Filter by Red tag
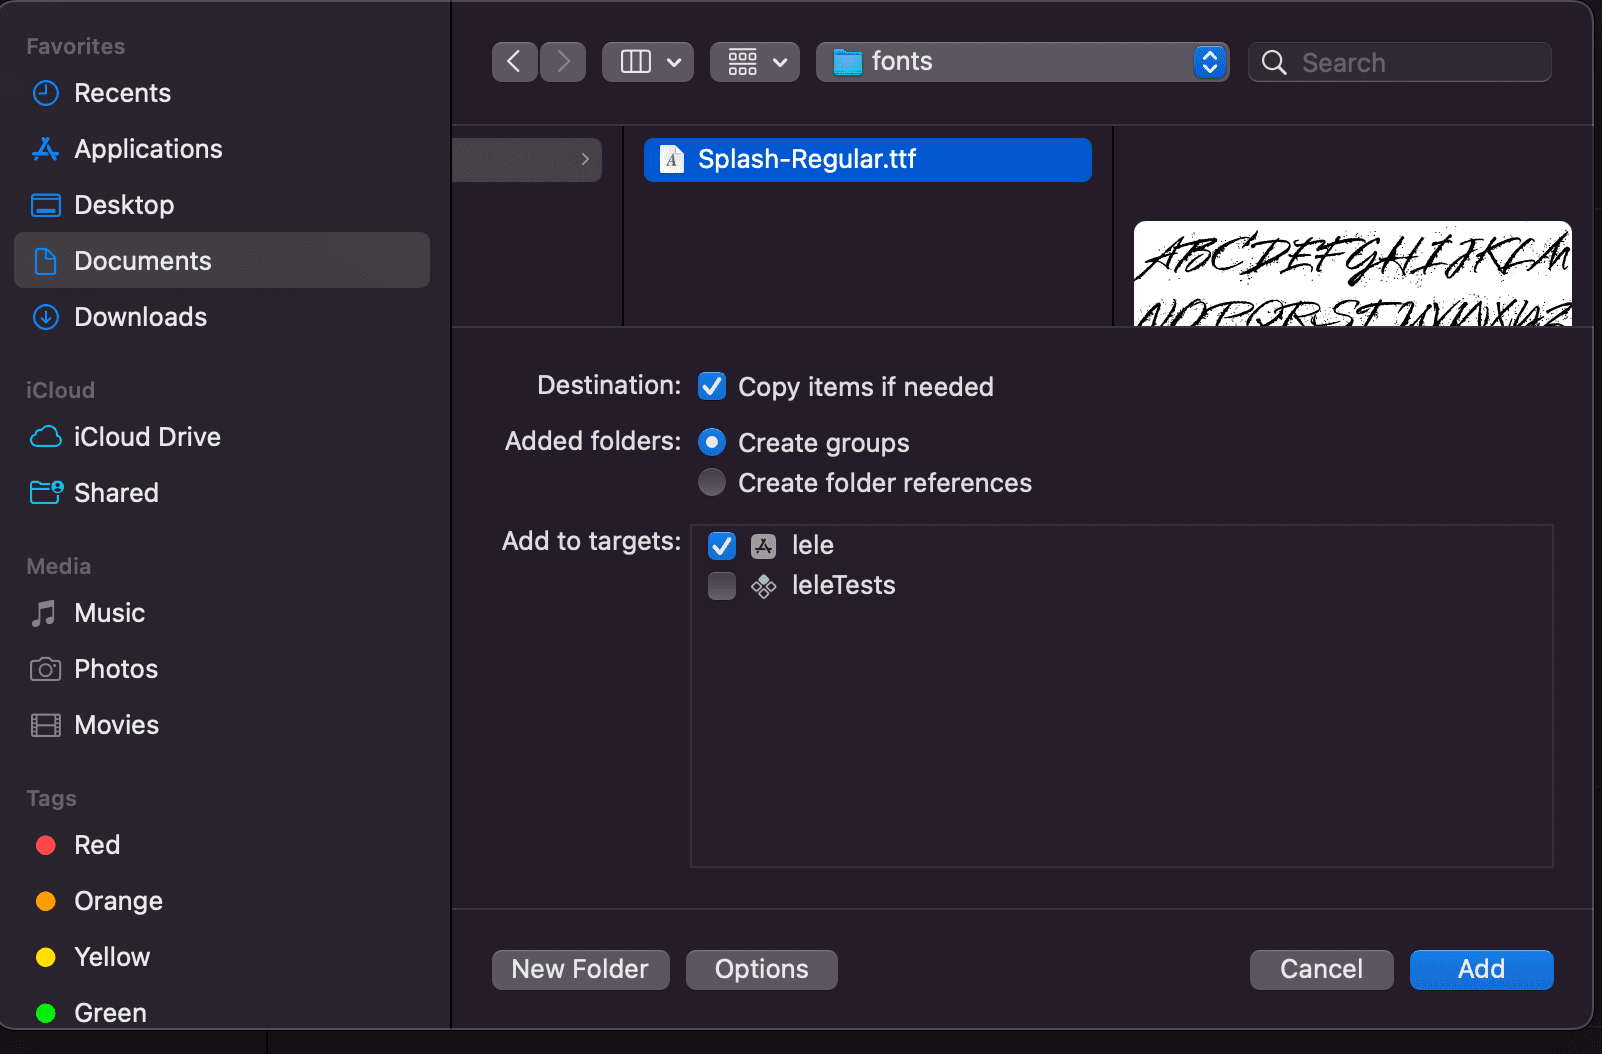1602x1054 pixels. pos(222,845)
